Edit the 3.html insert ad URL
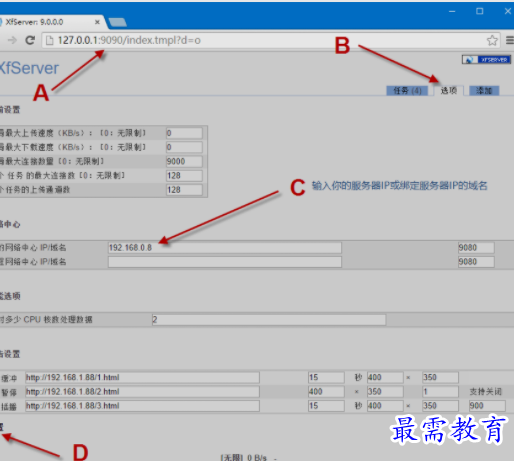514x461 pixels. (142, 406)
